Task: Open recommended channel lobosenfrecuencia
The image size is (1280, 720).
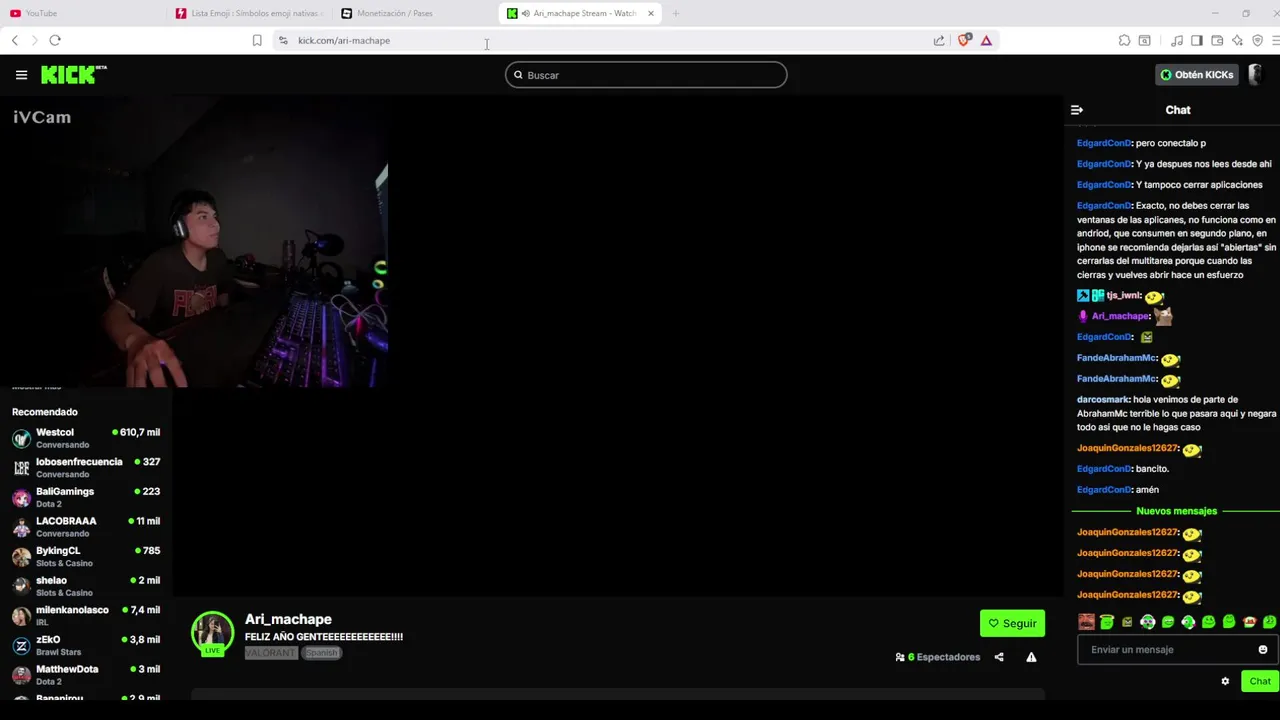Action: click(86, 467)
